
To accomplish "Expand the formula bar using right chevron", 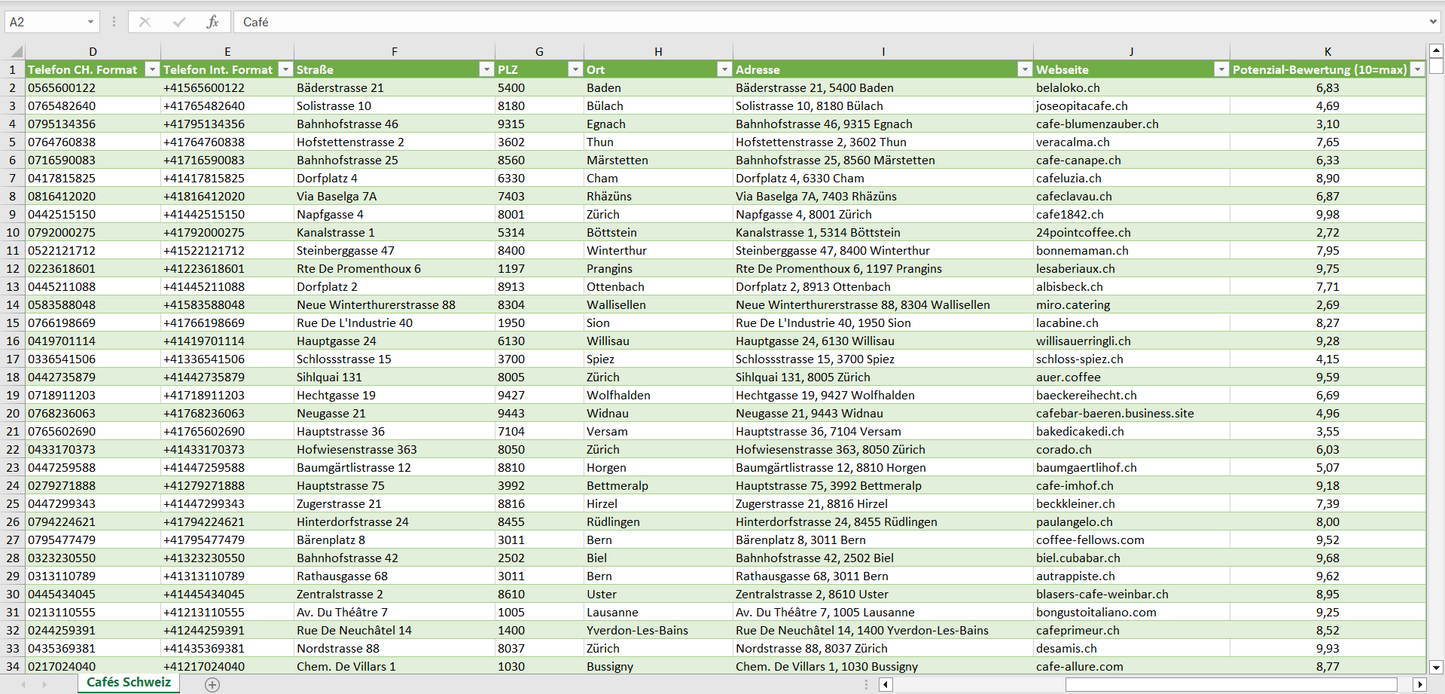I will pyautogui.click(x=1435, y=22).
